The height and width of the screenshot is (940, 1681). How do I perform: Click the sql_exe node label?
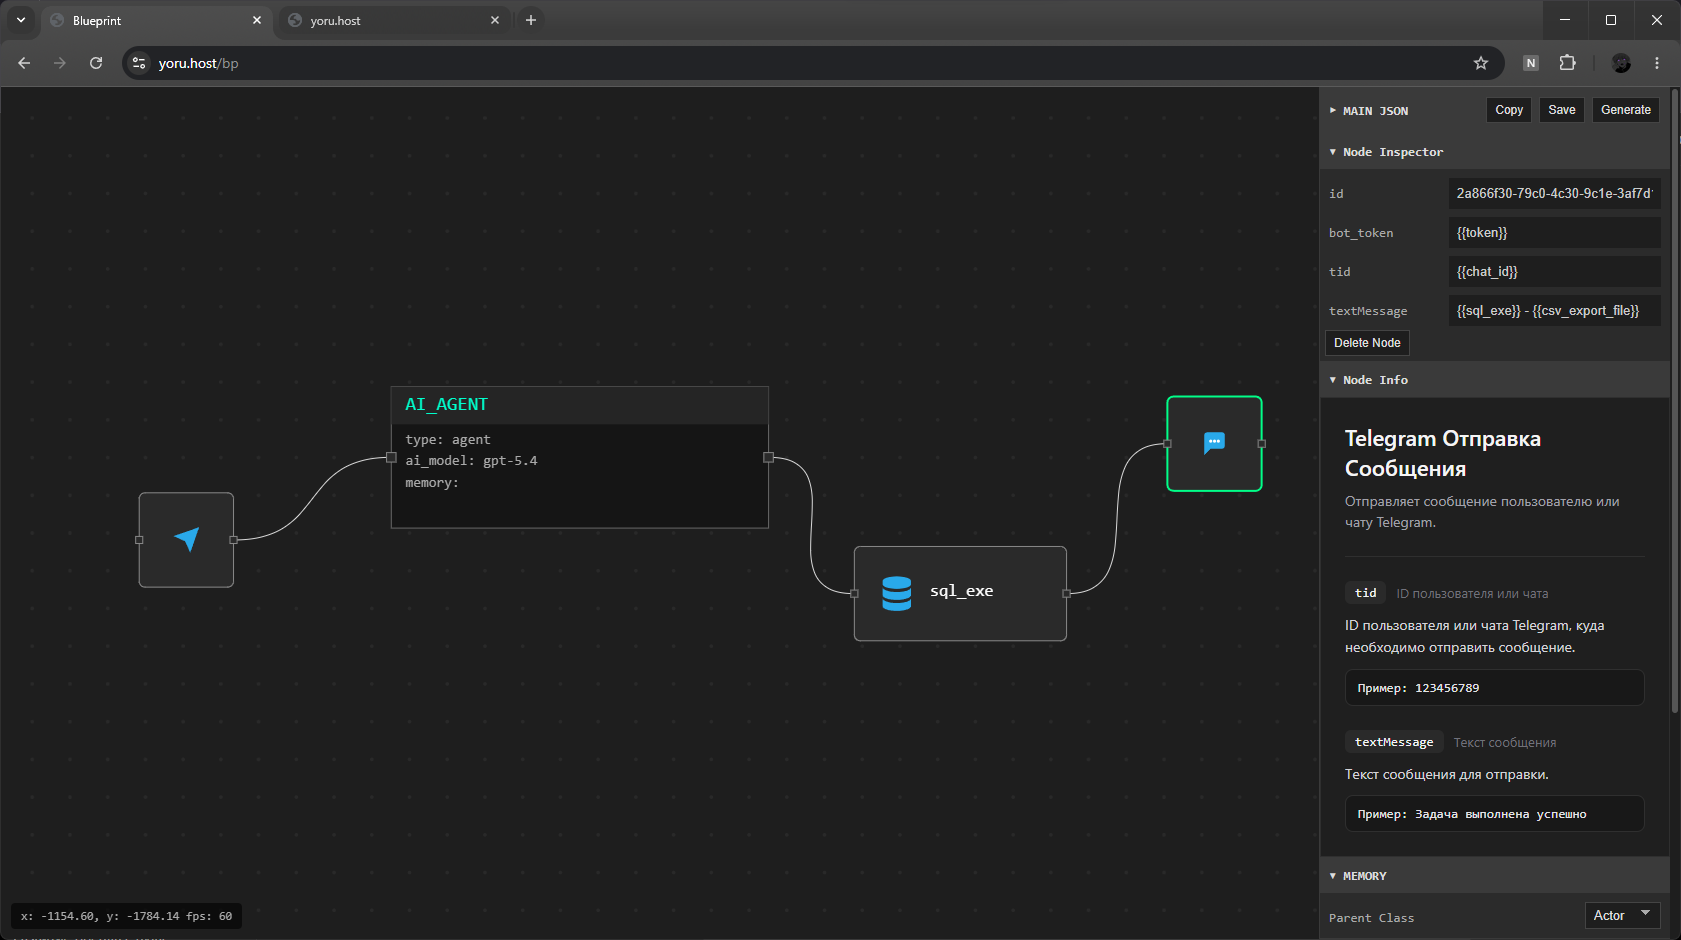(961, 591)
